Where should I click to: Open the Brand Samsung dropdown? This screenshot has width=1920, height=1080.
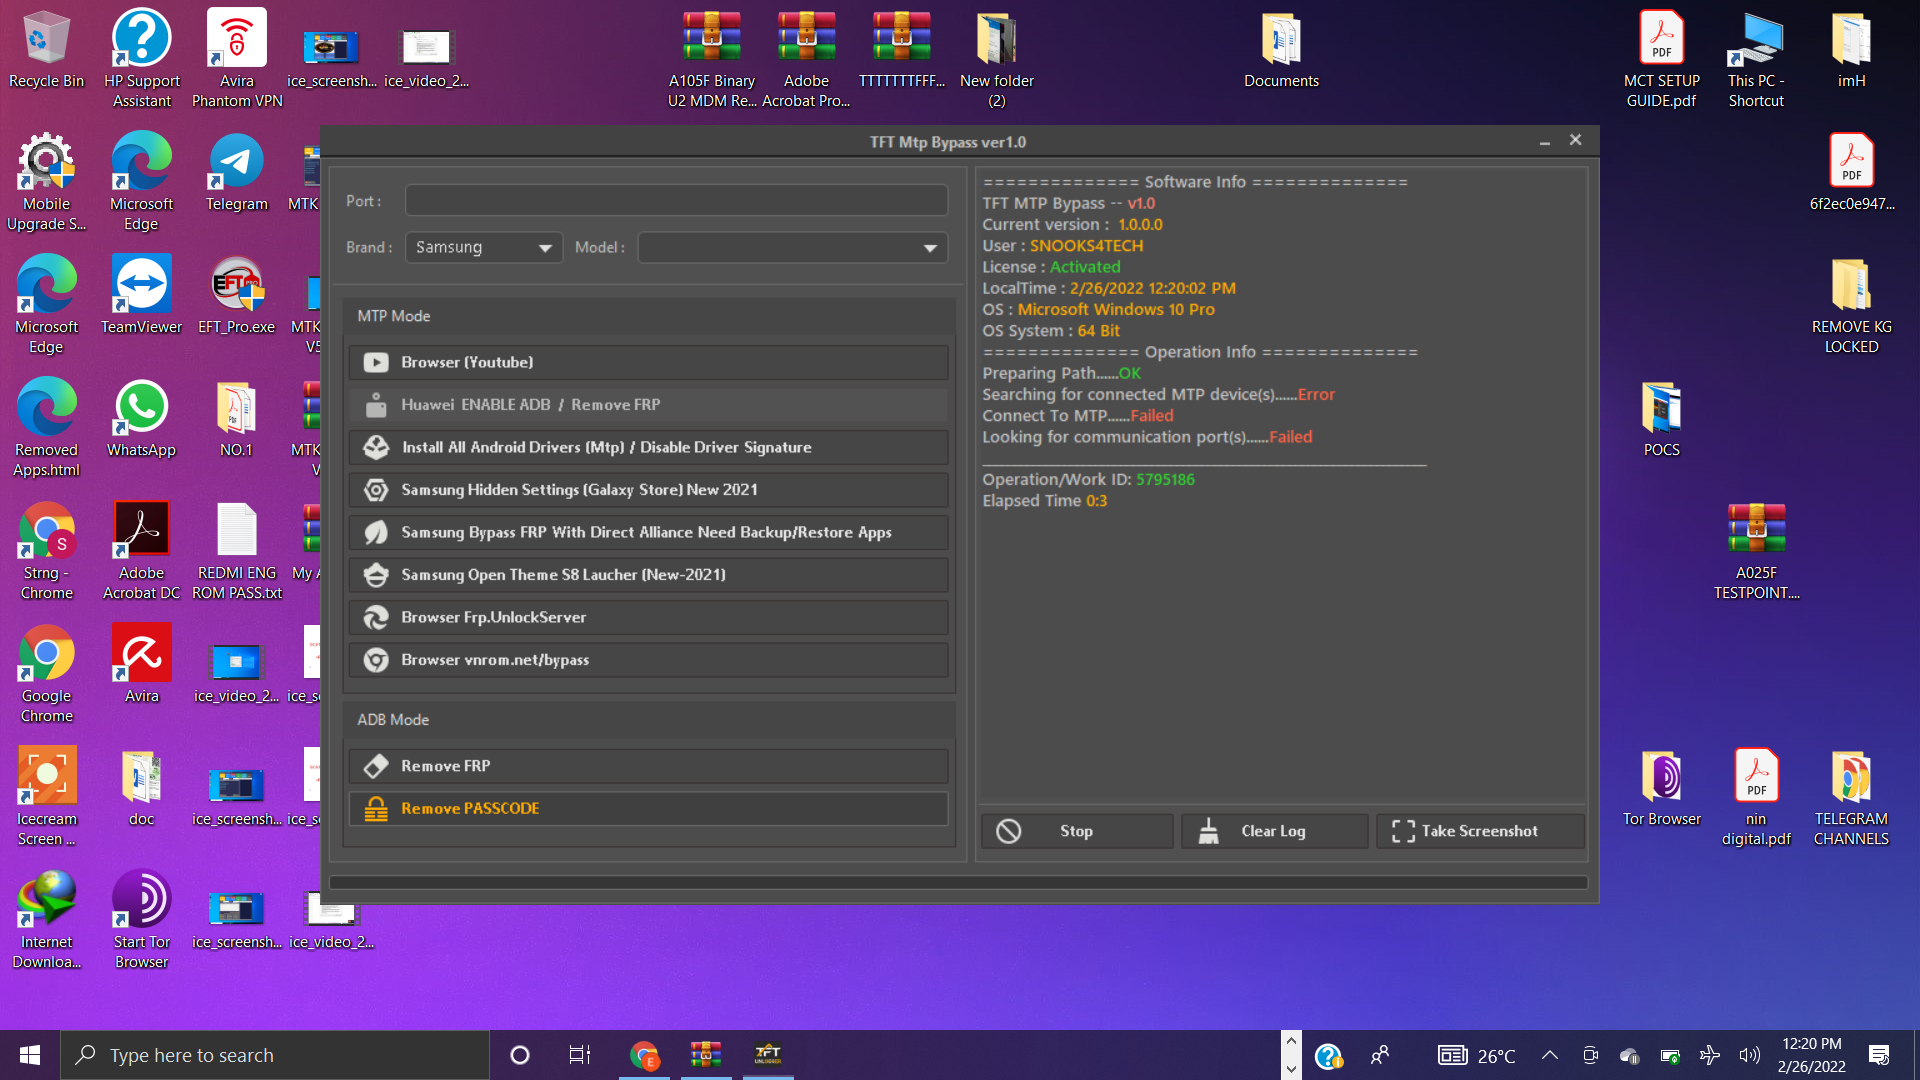click(x=484, y=247)
